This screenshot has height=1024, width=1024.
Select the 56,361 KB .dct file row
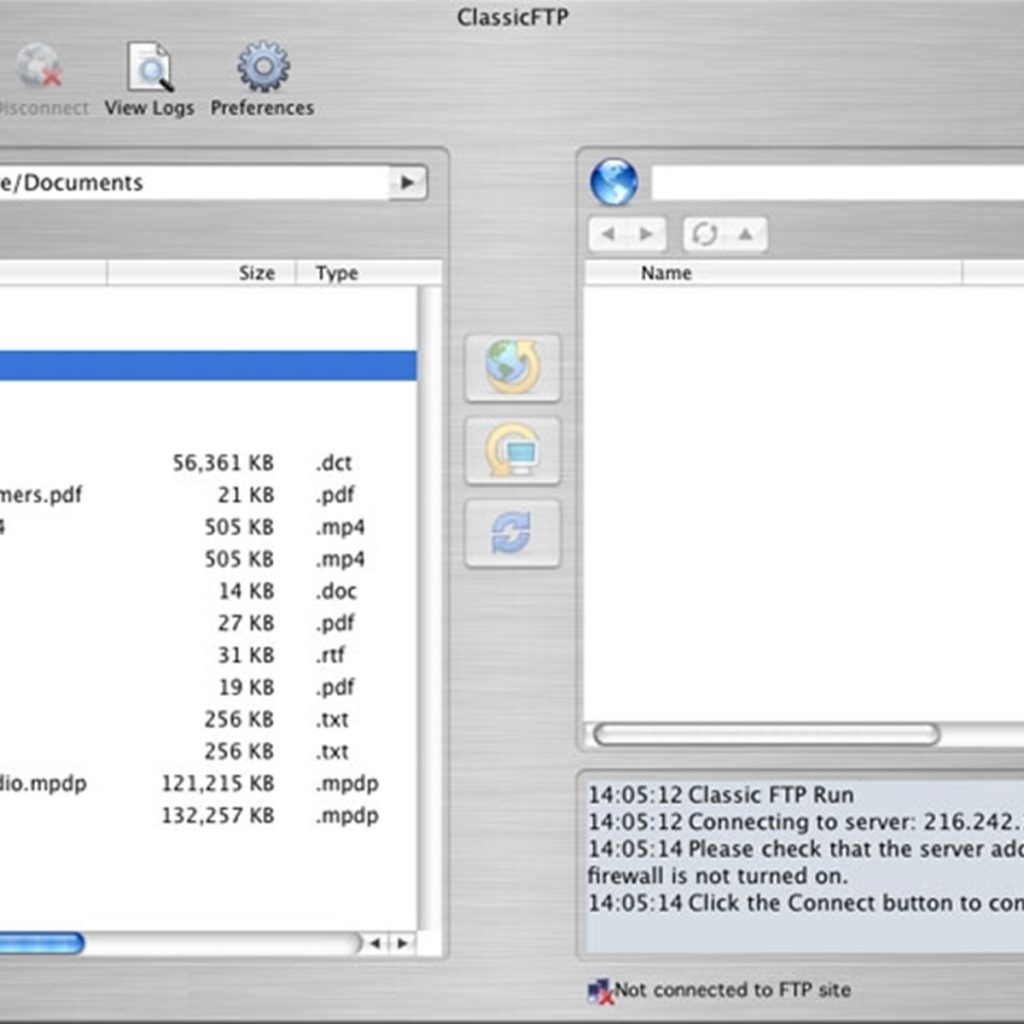click(208, 463)
